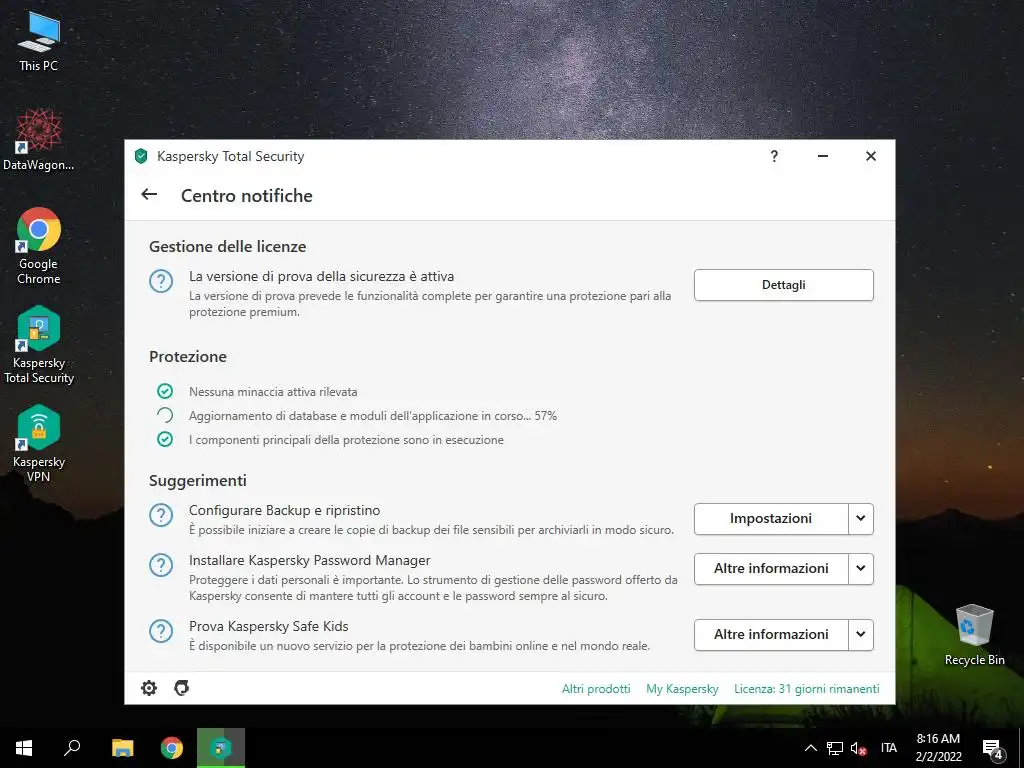The height and width of the screenshot is (768, 1024).
Task: Select Kaspersky VPN desktop shortcut
Action: click(39, 444)
